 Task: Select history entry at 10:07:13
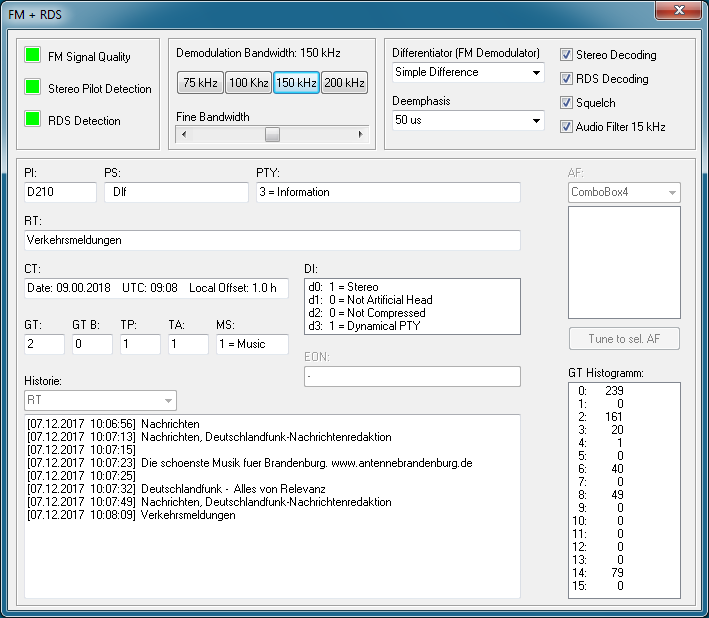pyautogui.click(x=272, y=437)
